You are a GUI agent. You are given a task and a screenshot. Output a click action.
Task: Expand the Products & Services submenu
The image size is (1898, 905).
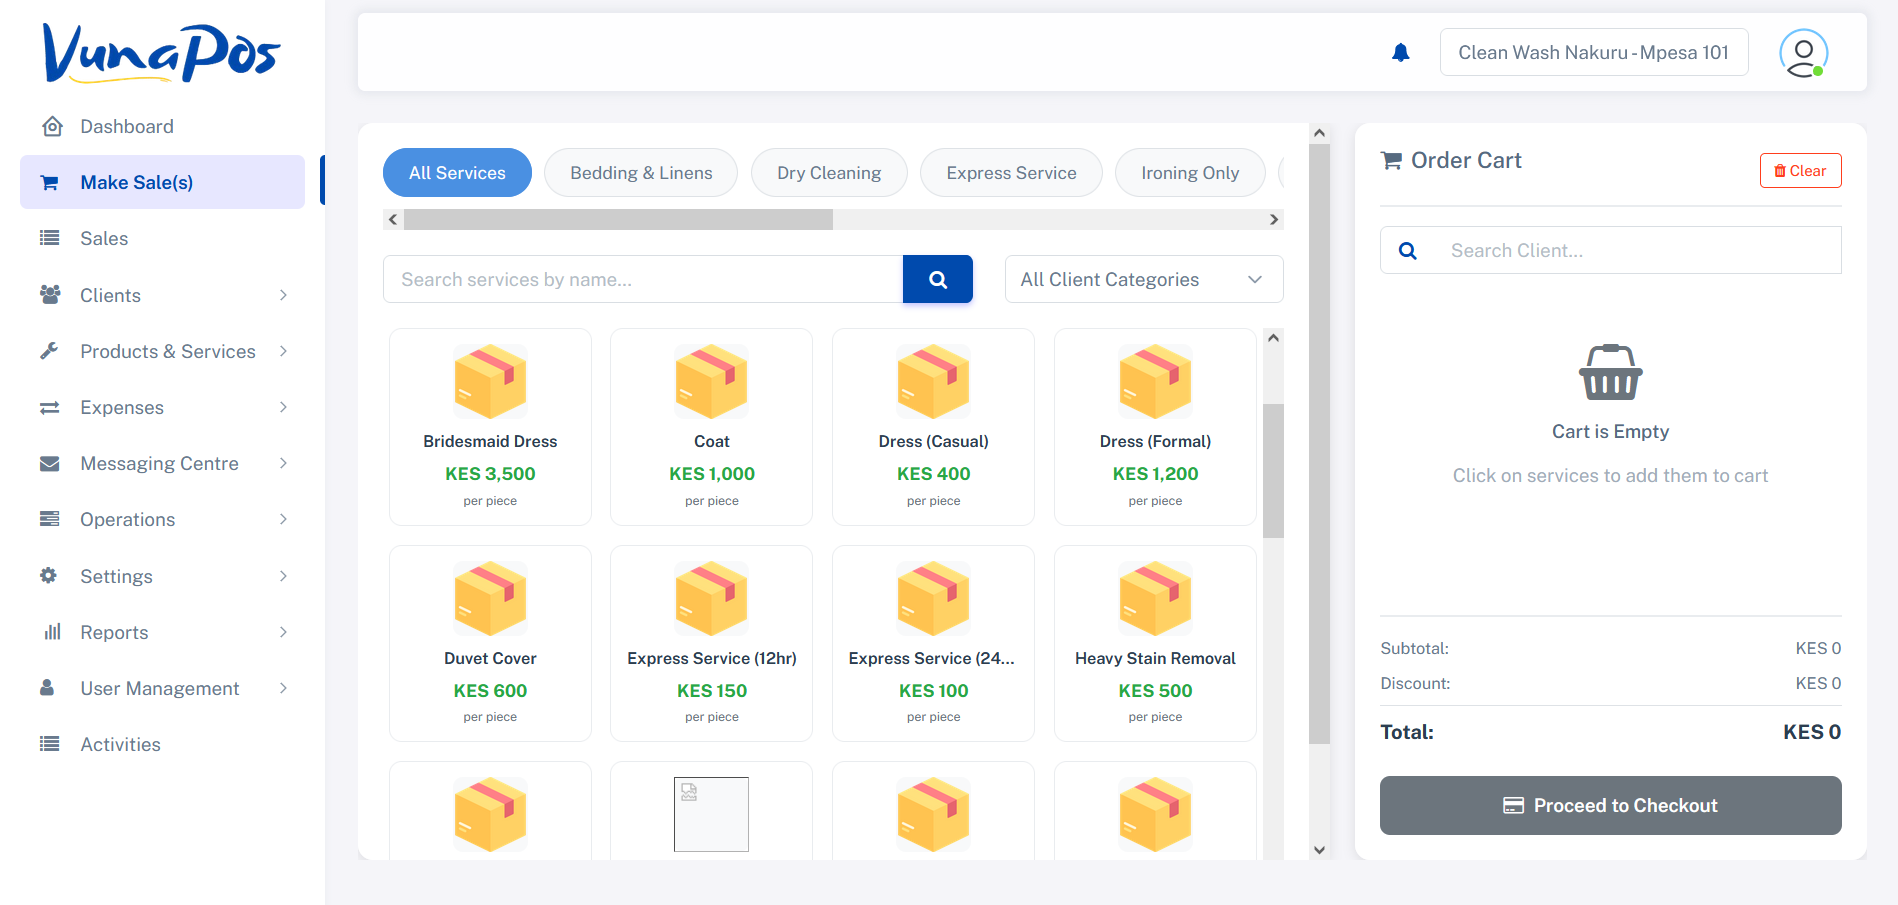[283, 351]
